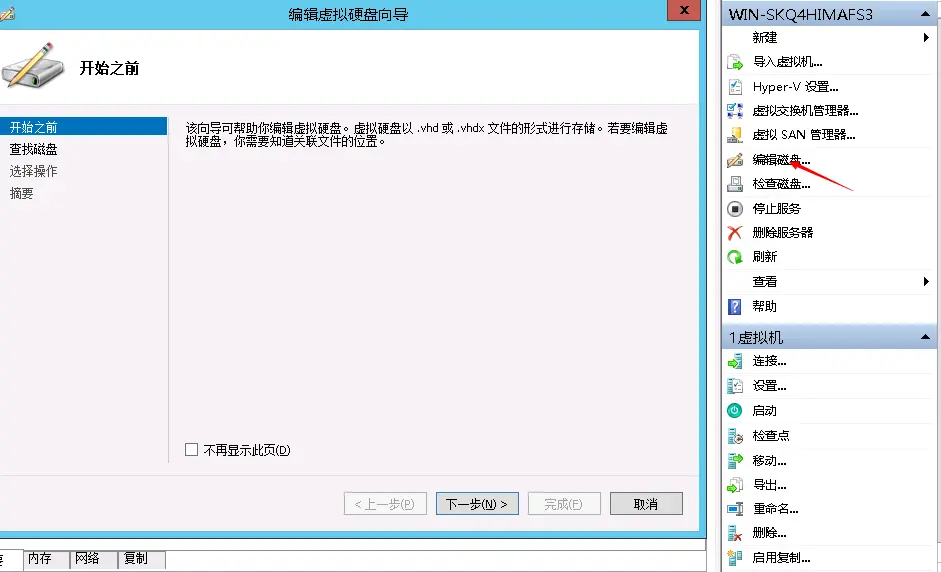Expand the 查看 submenu arrow
This screenshot has height=572, width=941.
(x=926, y=281)
